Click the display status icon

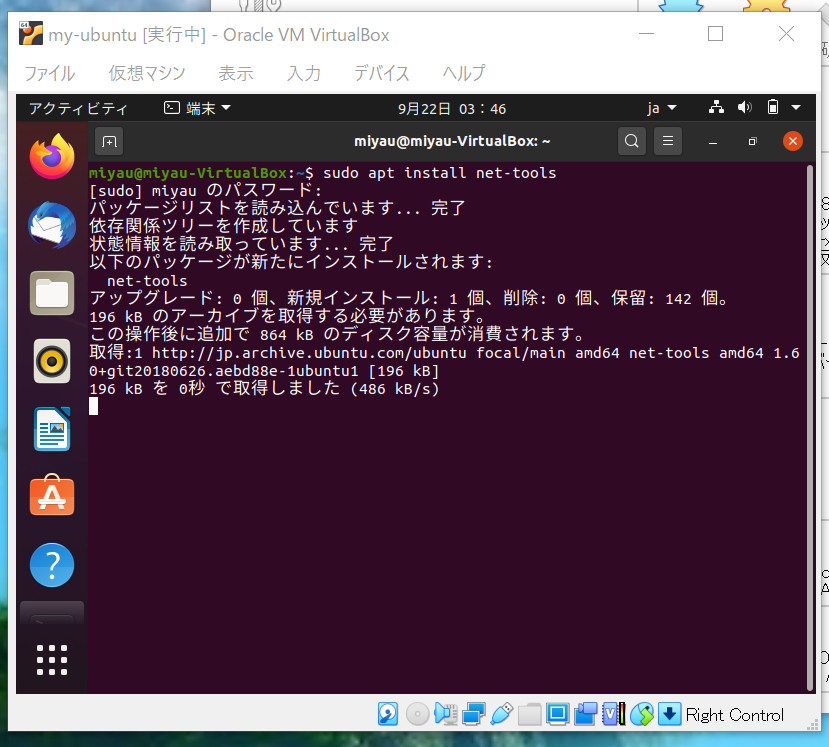[557, 714]
